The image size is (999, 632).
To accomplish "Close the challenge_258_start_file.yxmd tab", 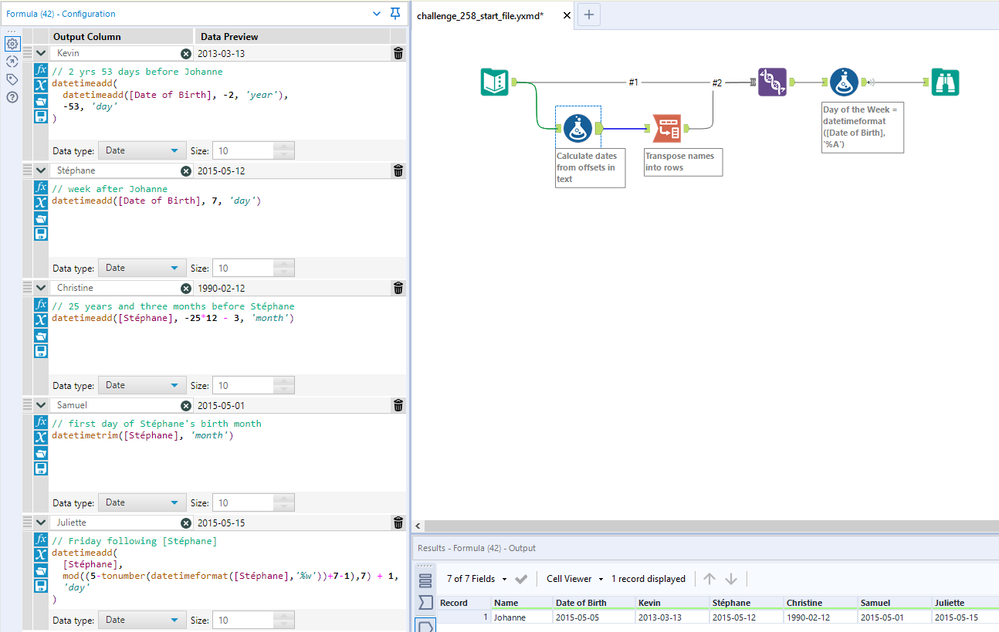I will [x=566, y=15].
